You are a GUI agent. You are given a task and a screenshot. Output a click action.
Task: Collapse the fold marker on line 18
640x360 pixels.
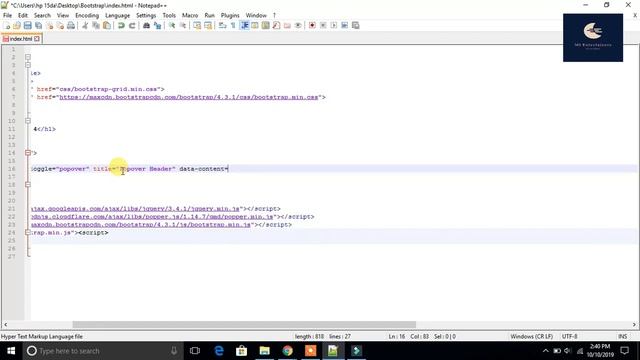pos(28,184)
